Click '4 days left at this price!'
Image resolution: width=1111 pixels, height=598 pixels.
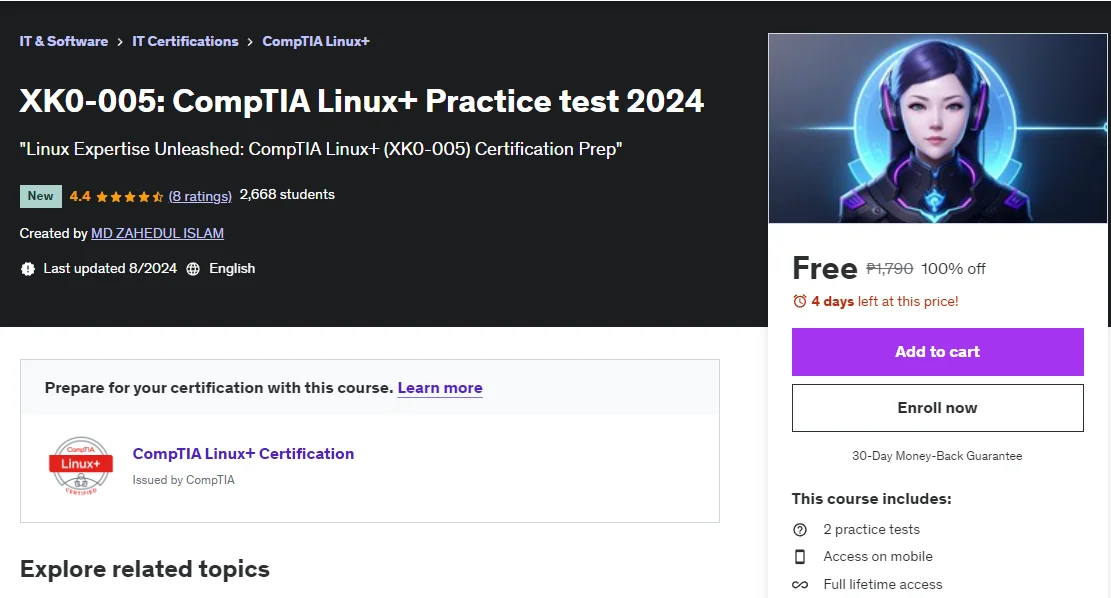885,301
